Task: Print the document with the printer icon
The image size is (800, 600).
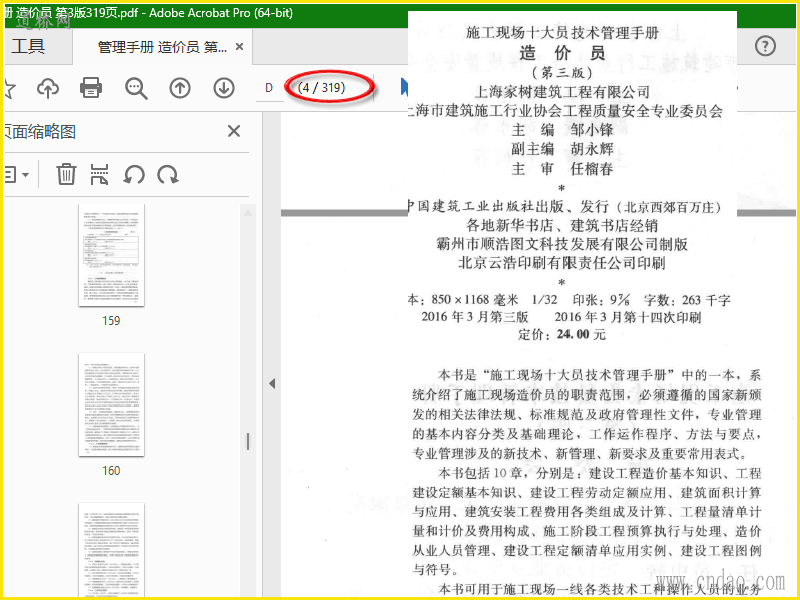Action: [91, 88]
